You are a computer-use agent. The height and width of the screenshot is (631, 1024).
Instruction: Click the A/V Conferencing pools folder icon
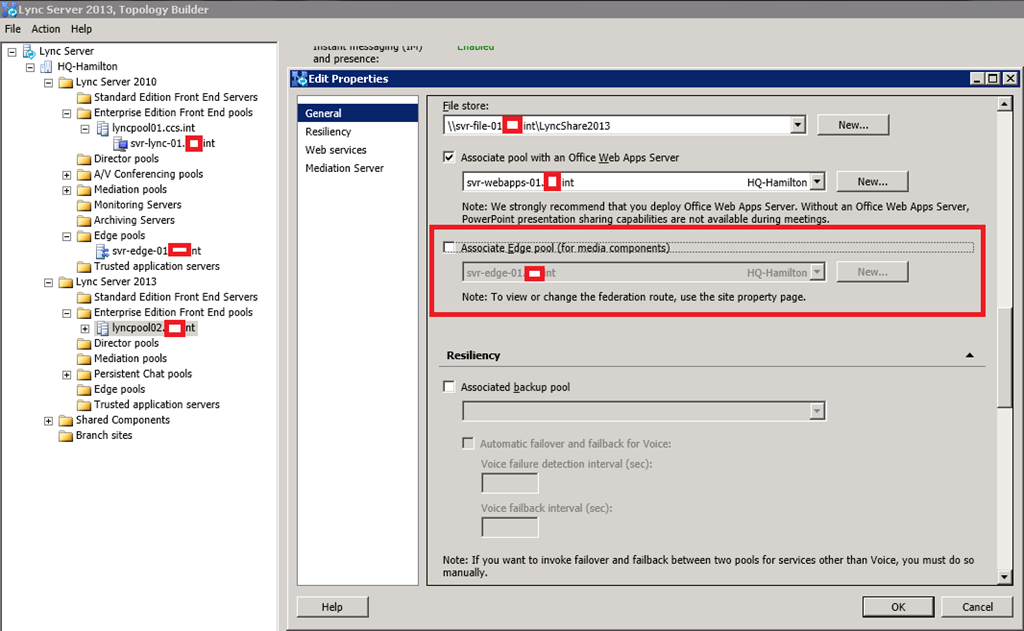tap(84, 174)
